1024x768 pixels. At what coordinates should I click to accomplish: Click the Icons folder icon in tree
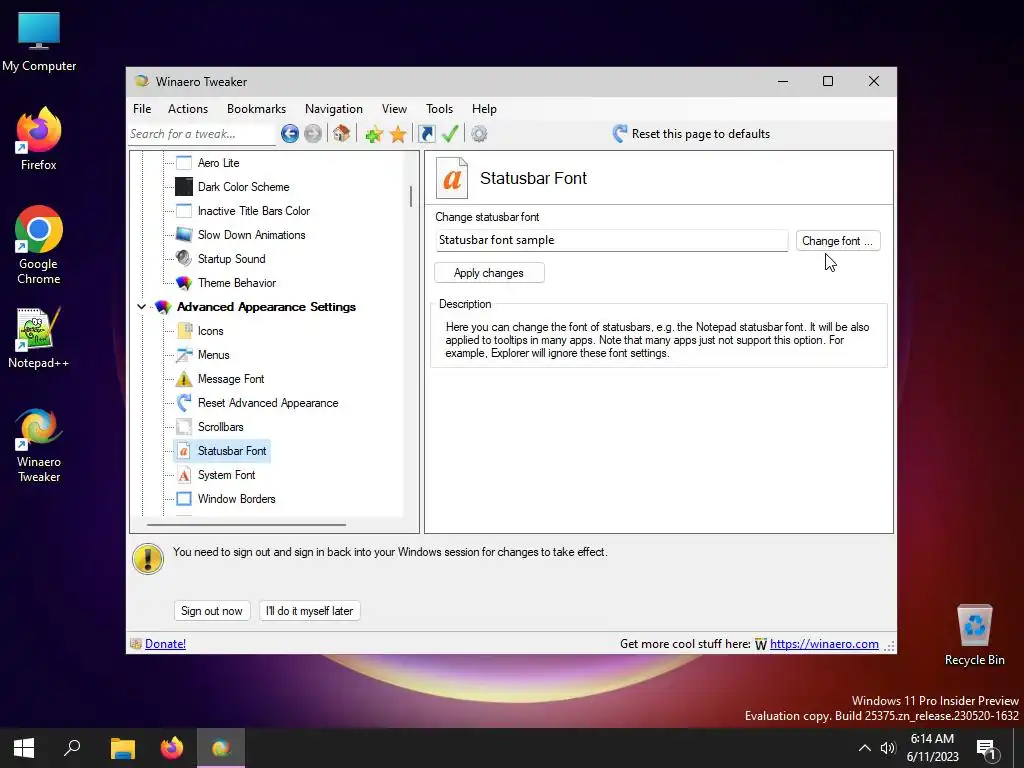coord(184,330)
